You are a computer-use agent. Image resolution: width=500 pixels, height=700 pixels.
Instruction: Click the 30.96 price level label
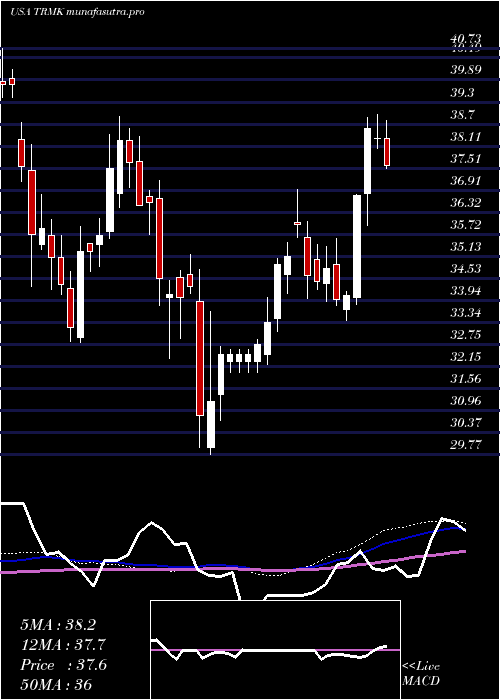[x=466, y=401]
